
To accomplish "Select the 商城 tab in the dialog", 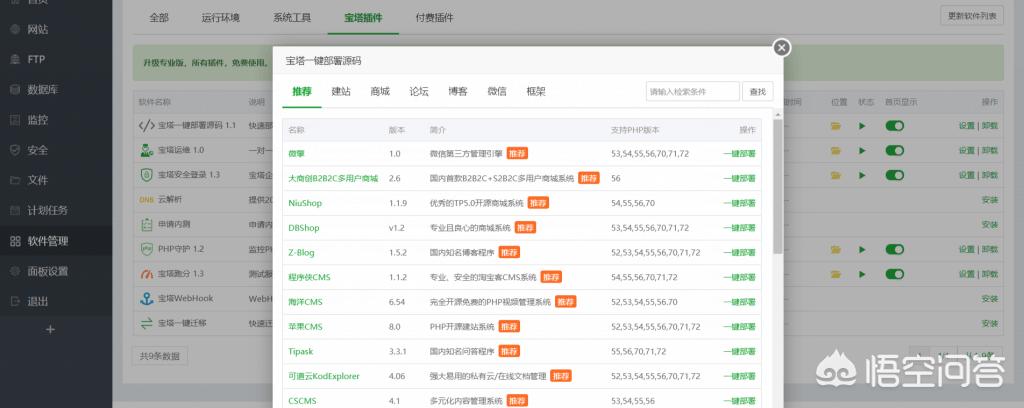I will click(380, 92).
